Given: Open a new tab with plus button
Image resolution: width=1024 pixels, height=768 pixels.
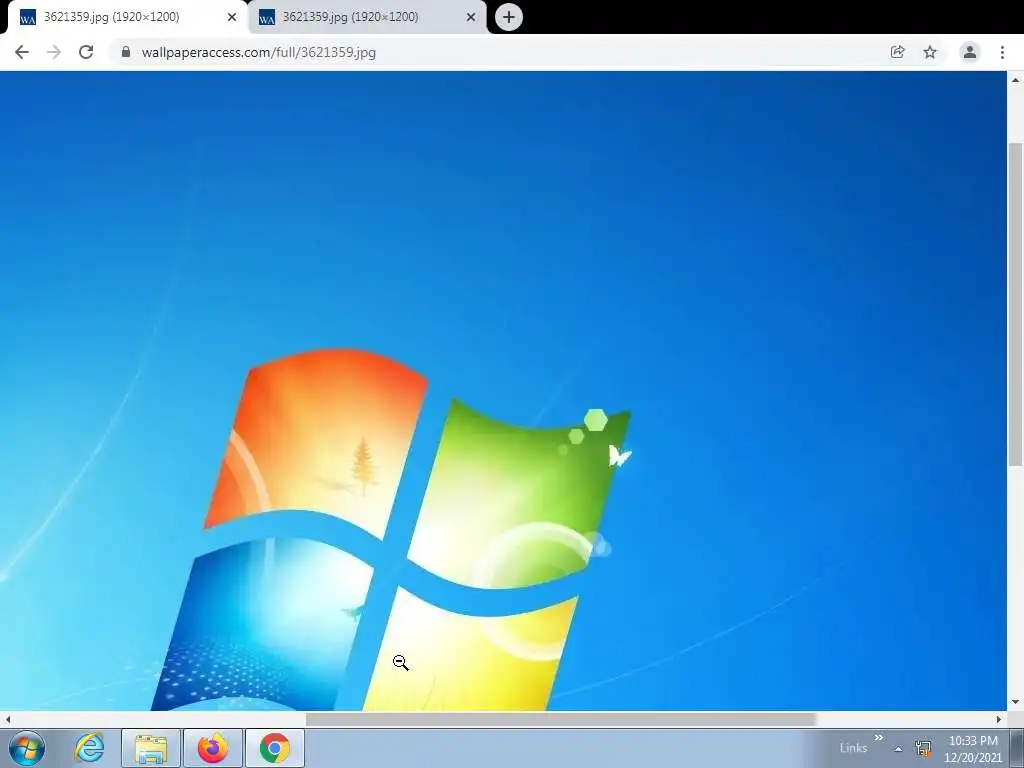Looking at the screenshot, I should click(x=509, y=17).
